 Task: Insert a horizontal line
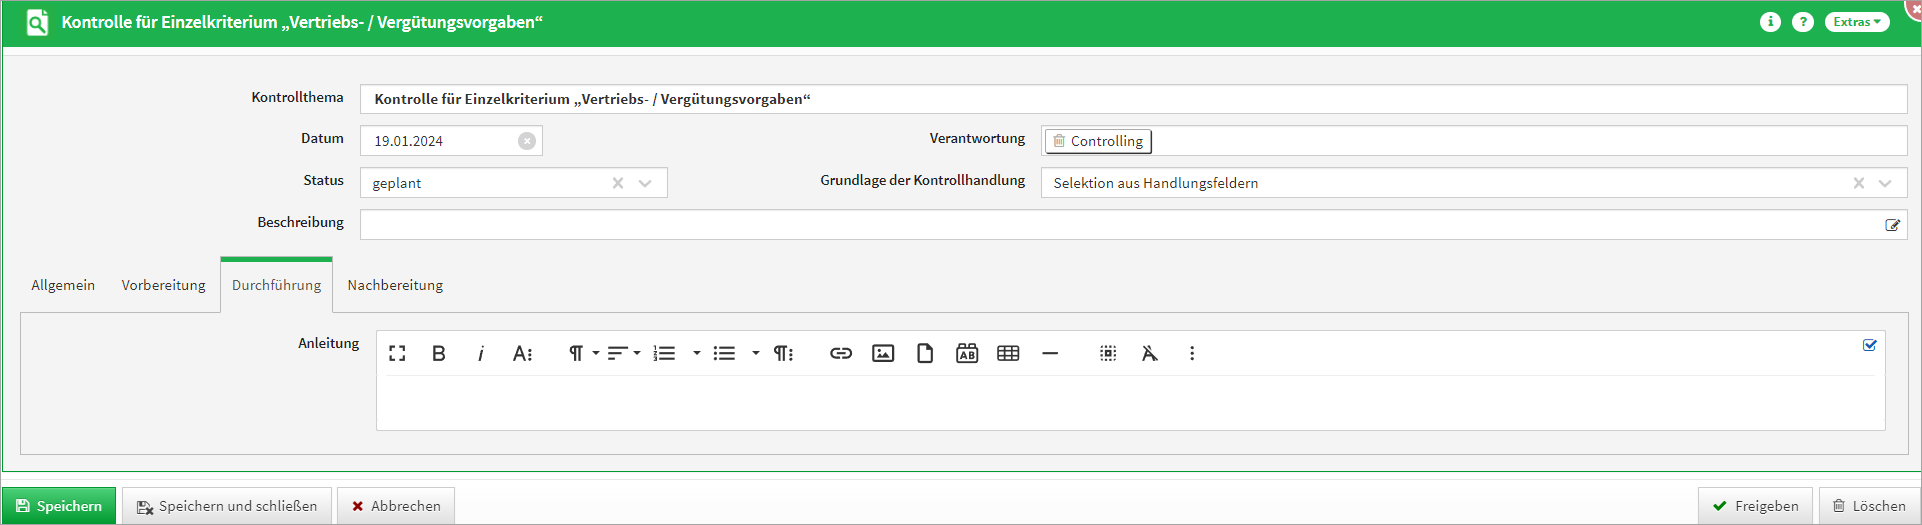tap(1050, 353)
